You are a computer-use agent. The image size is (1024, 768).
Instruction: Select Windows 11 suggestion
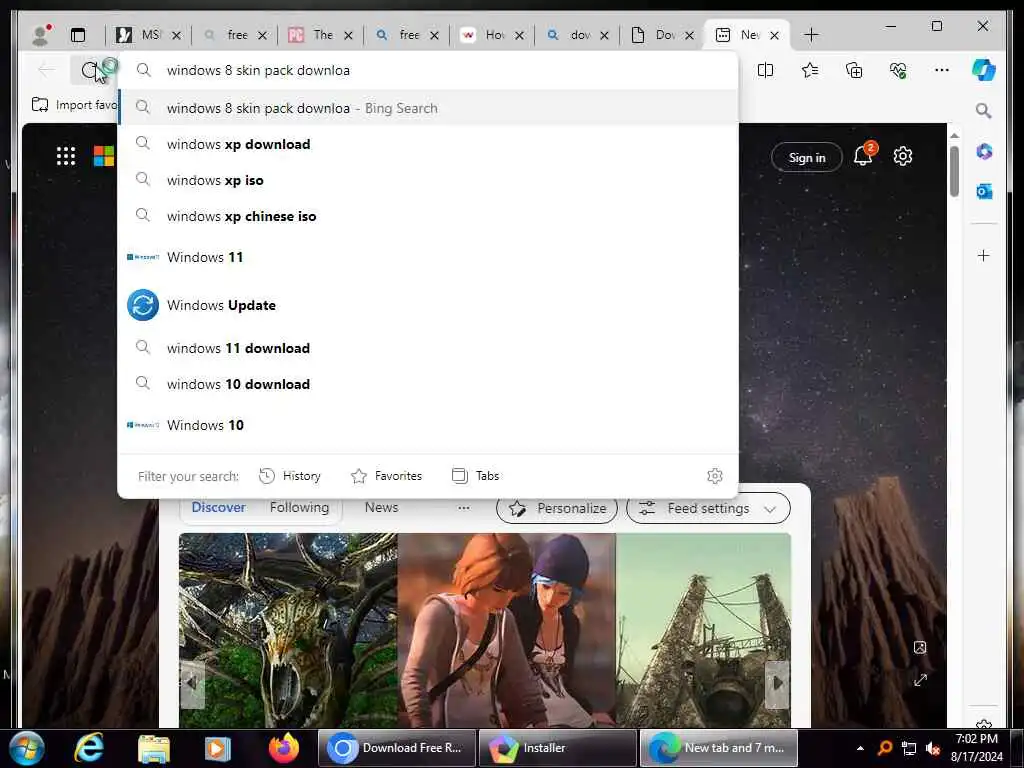click(428, 257)
